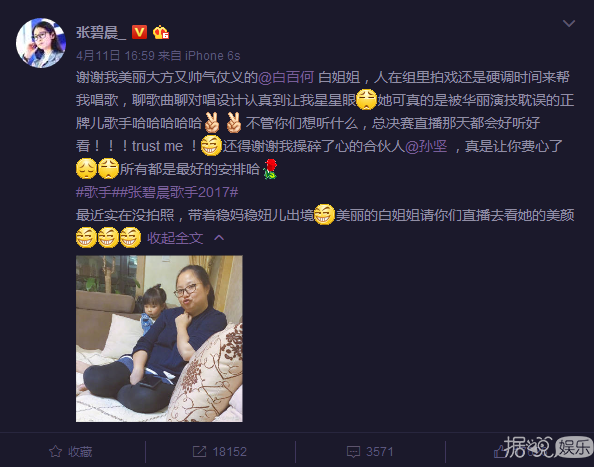Image resolution: width=594 pixels, height=467 pixels.
Task: Click the repost count 18152
Action: (x=230, y=451)
